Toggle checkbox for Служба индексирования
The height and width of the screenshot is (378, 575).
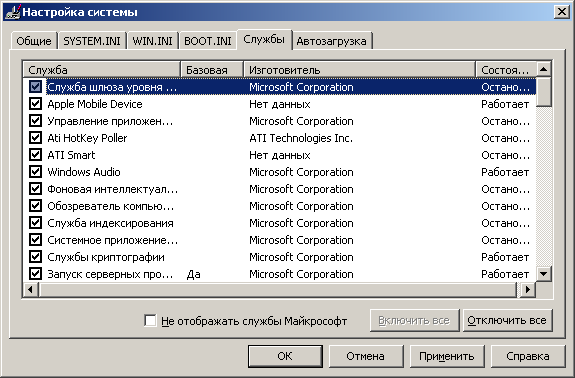coord(35,223)
